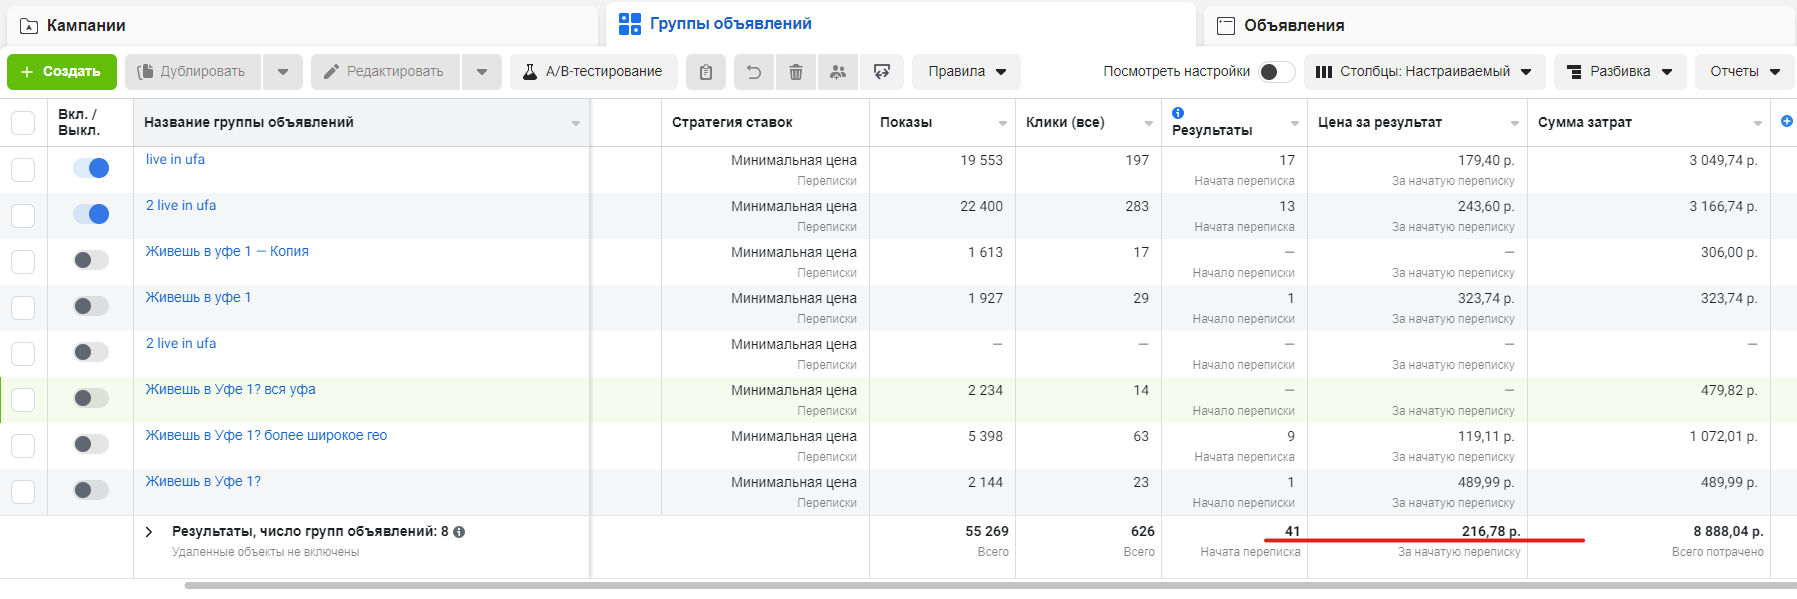Click the info icon above Результаты header
1797x599 pixels.
[x=1178, y=113]
